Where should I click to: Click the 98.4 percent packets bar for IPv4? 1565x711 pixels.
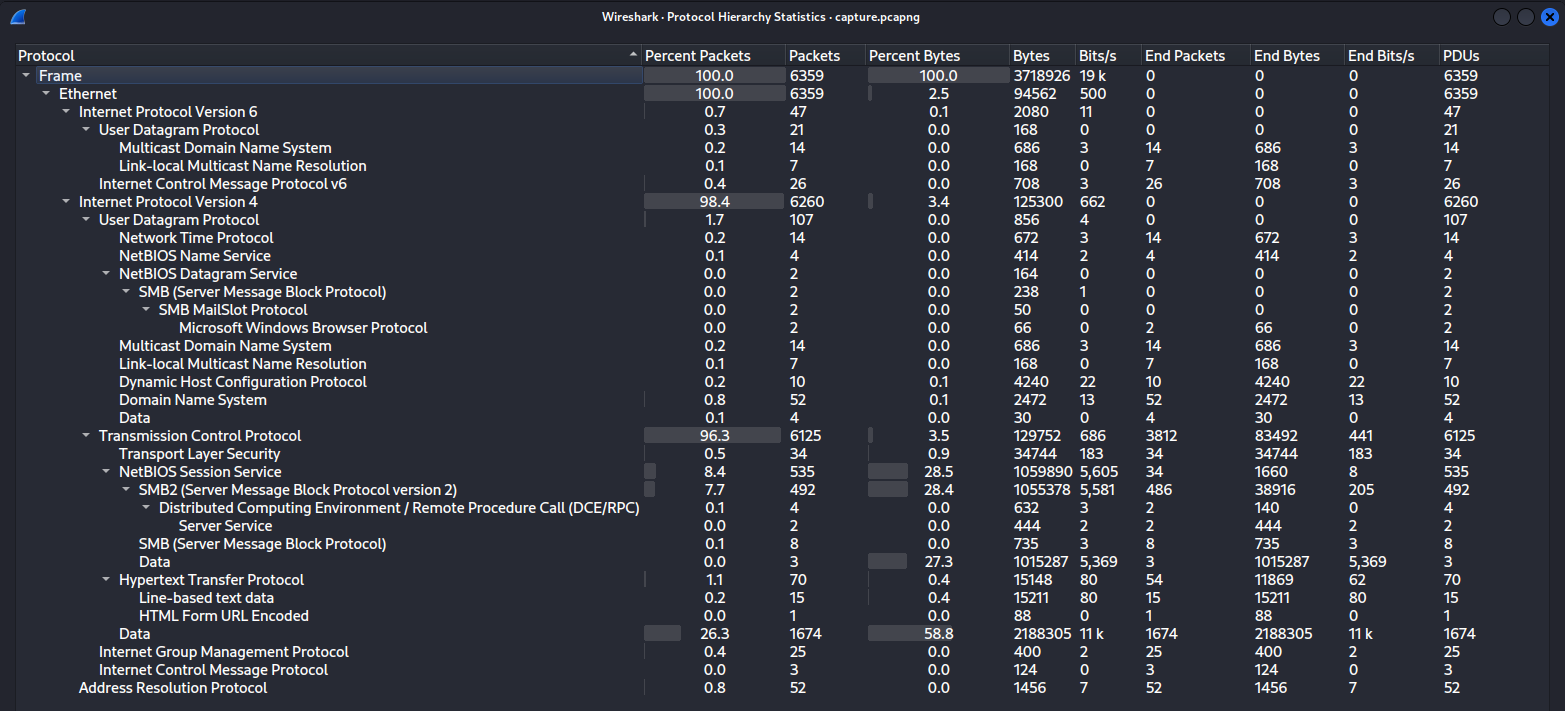(x=713, y=202)
